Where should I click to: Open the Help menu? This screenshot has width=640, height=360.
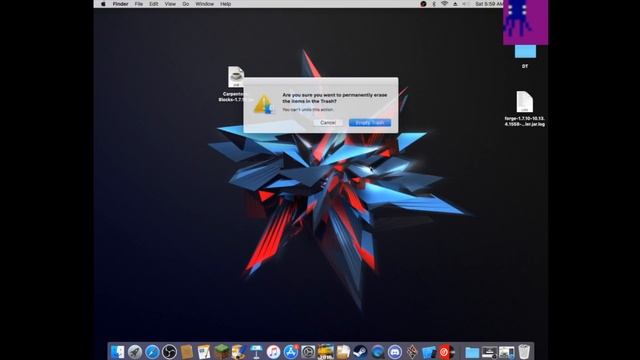pyautogui.click(x=226, y=4)
